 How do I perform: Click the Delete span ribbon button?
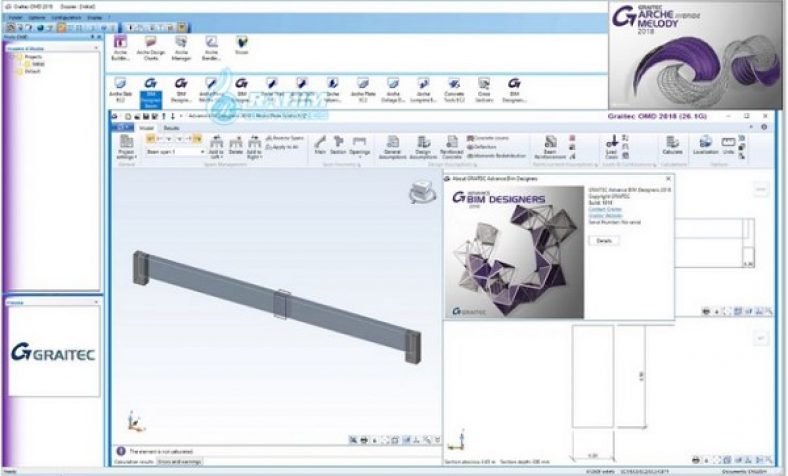point(236,146)
